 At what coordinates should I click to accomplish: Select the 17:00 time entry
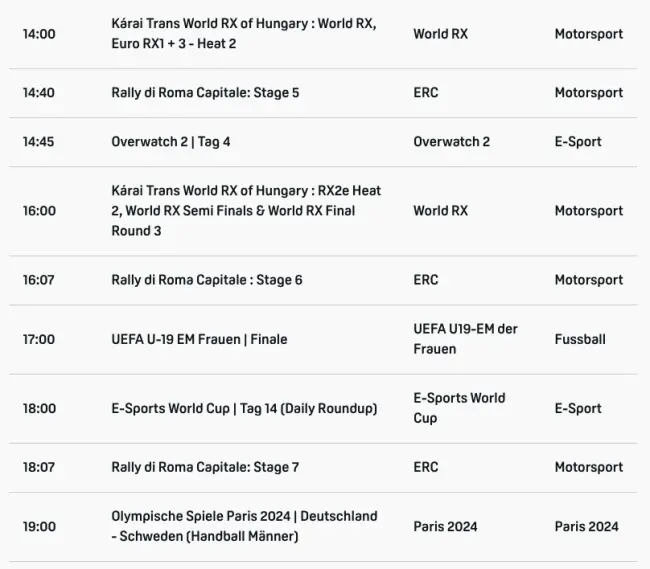[39, 339]
